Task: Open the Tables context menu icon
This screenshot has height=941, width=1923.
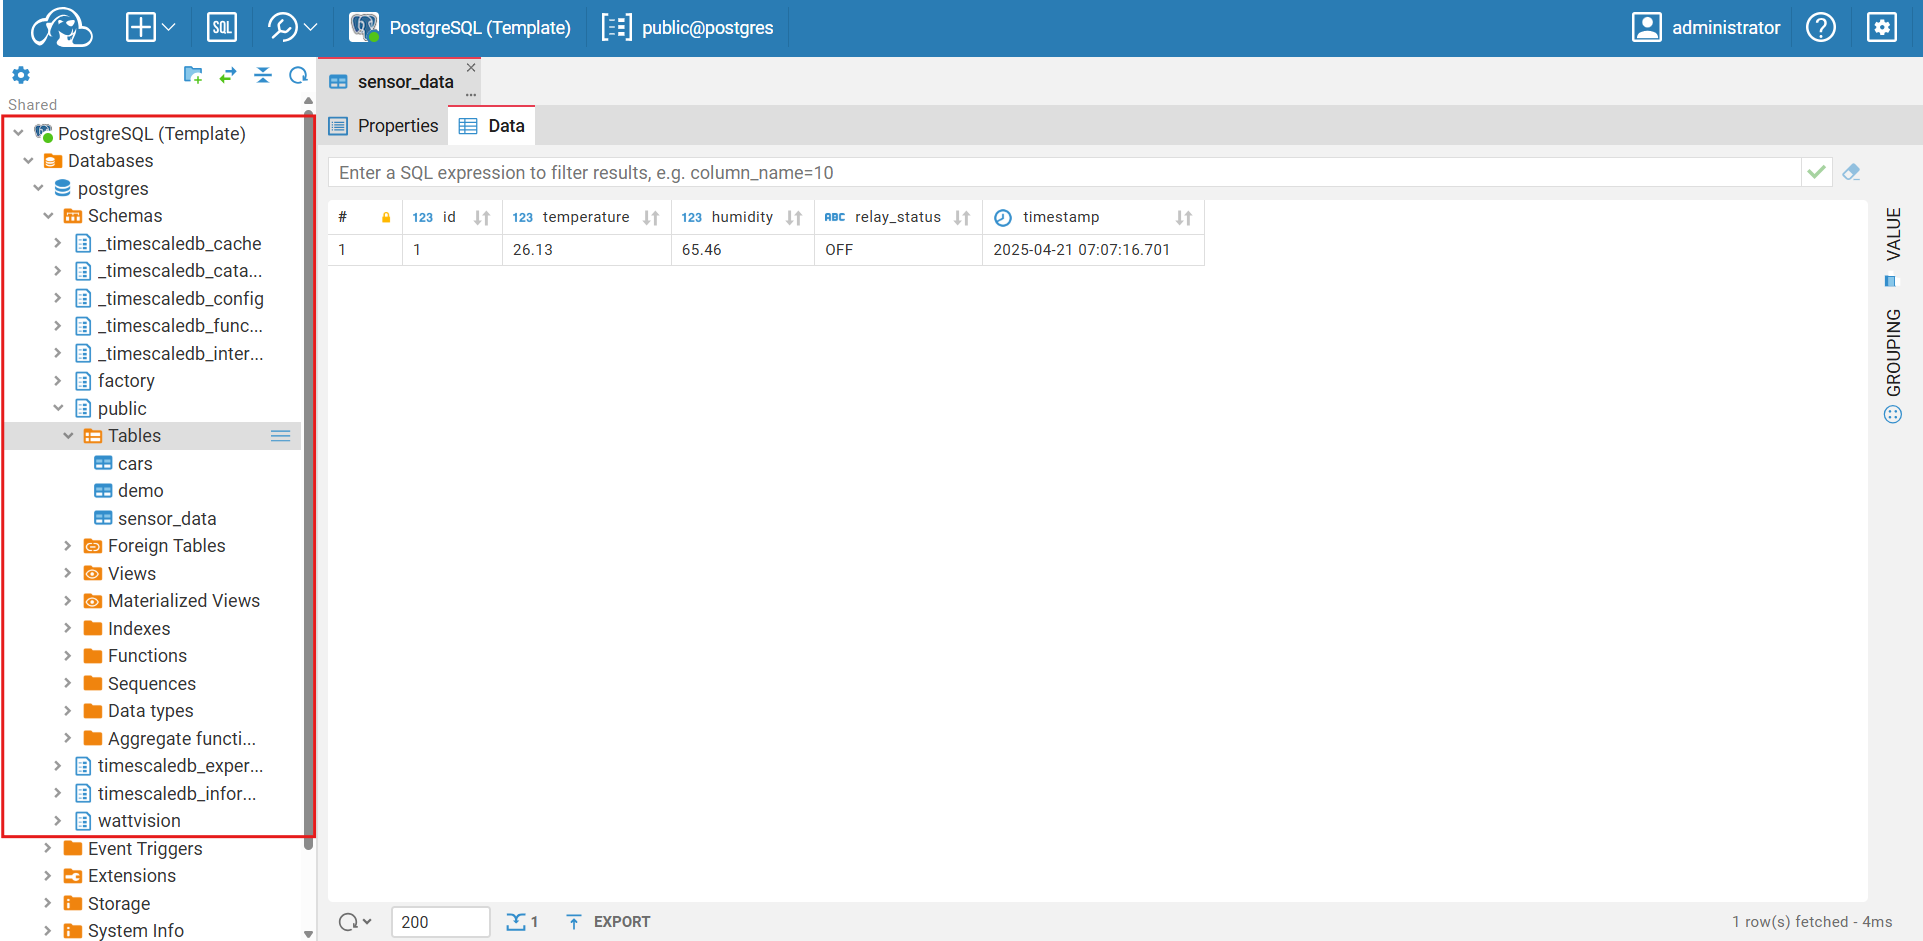Action: [x=281, y=436]
